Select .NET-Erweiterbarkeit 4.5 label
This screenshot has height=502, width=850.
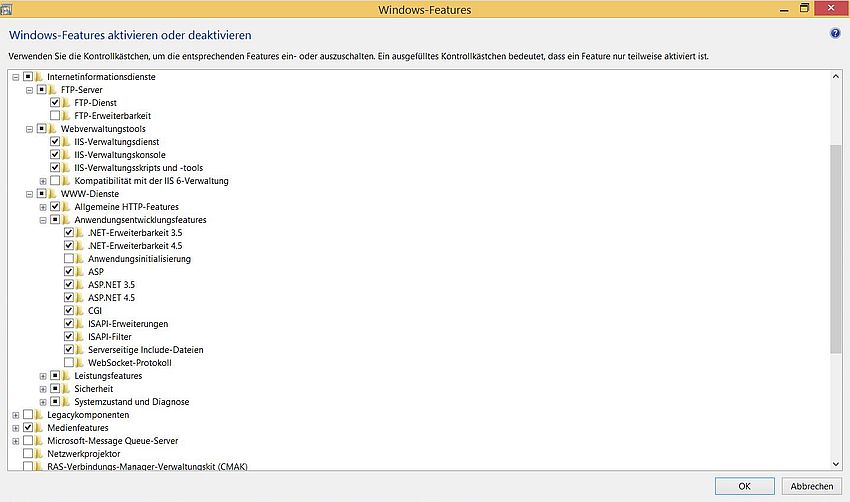click(x=135, y=246)
